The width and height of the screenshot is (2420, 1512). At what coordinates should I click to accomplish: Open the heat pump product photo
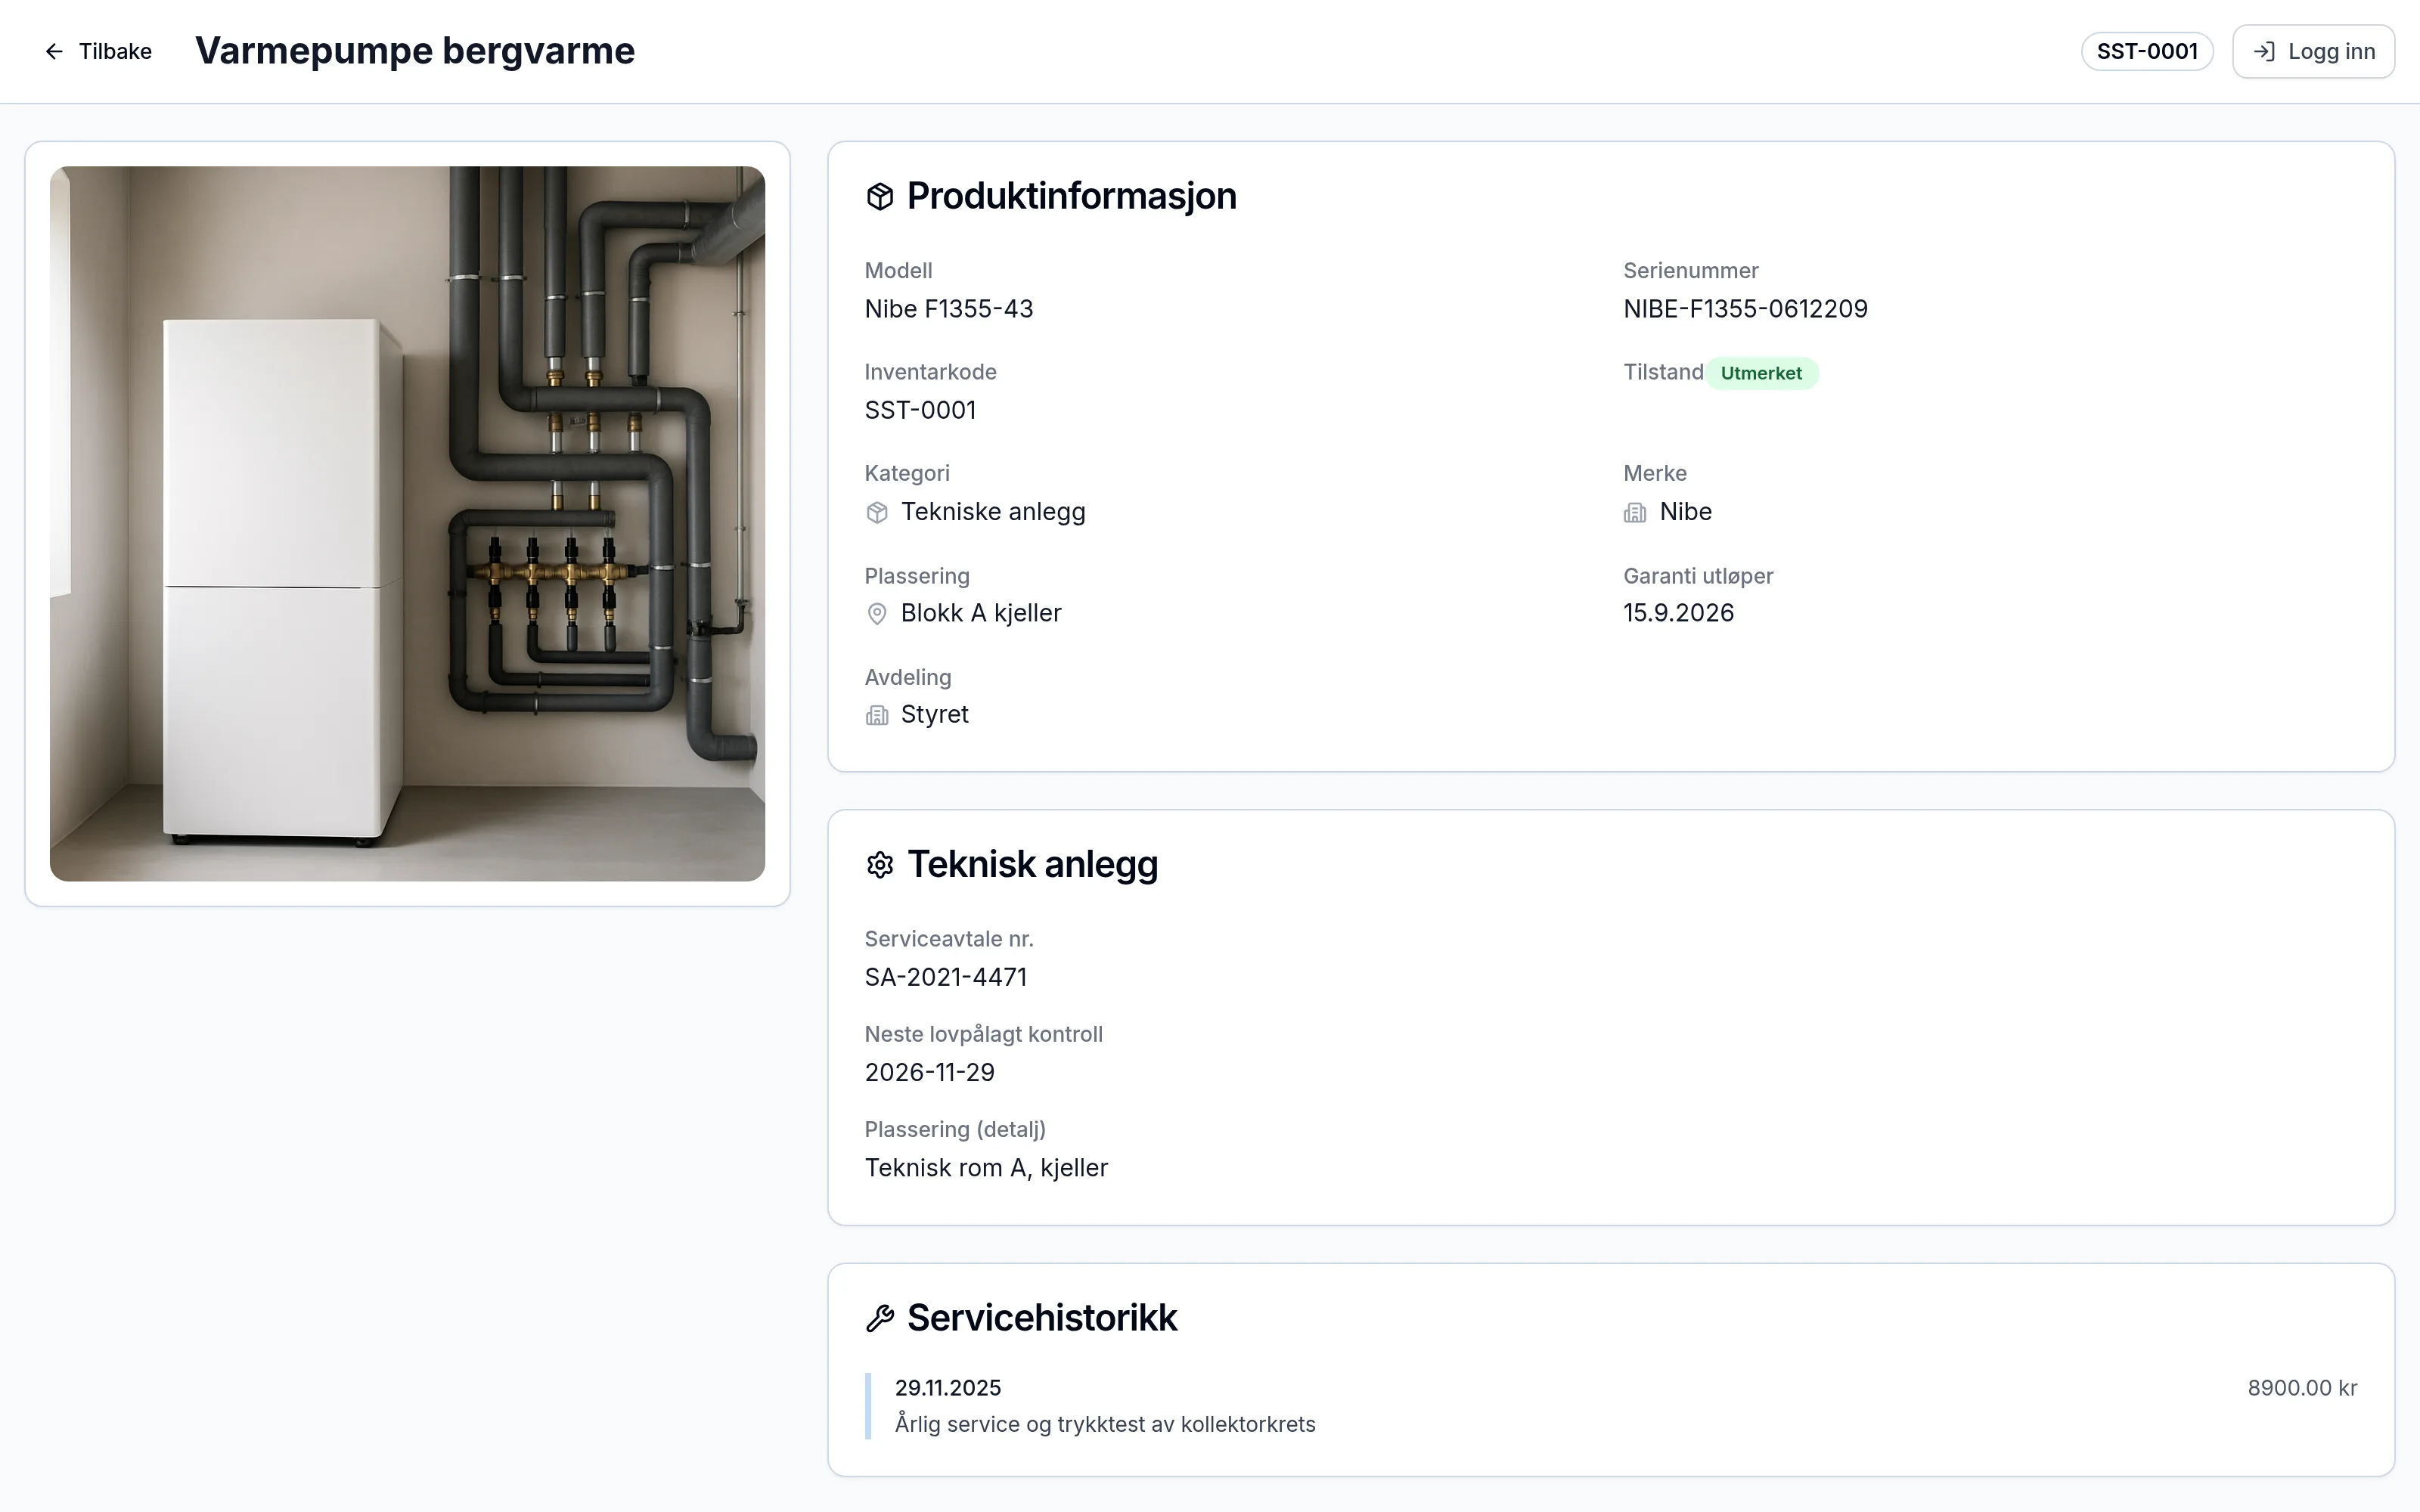click(407, 523)
